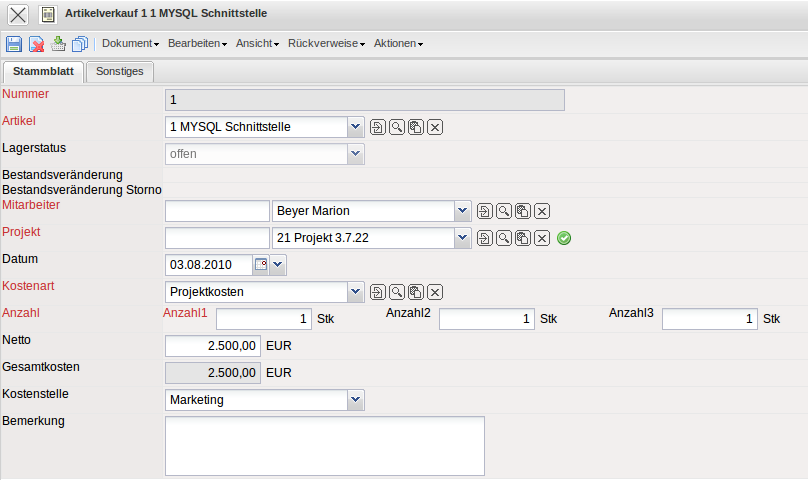Click the delete document icon with red X
The height and width of the screenshot is (480, 808).
[x=36, y=44]
